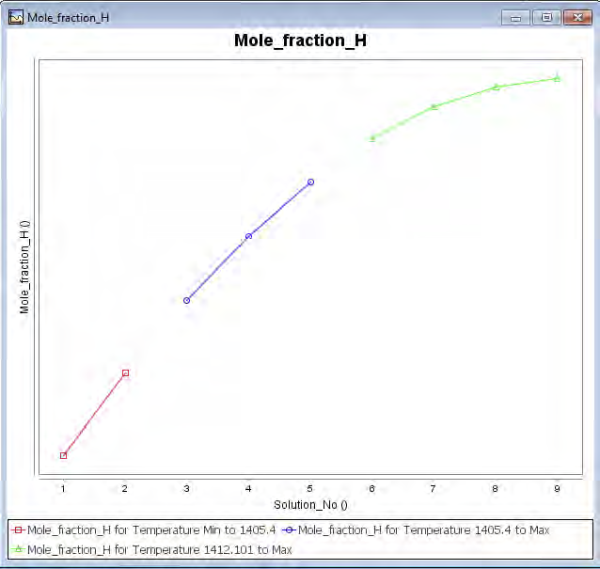The height and width of the screenshot is (569, 600).
Task: Click the blue legend circle symbol
Action: (x=289, y=530)
